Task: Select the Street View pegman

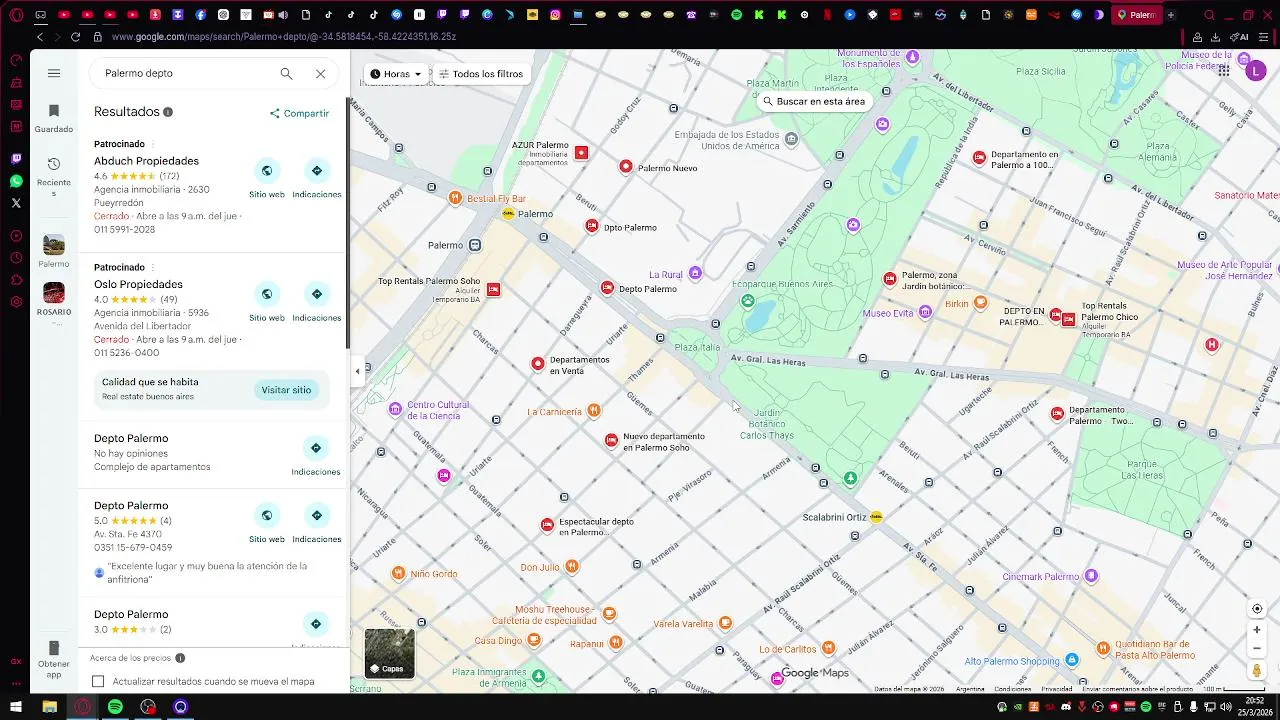Action: click(1257, 671)
